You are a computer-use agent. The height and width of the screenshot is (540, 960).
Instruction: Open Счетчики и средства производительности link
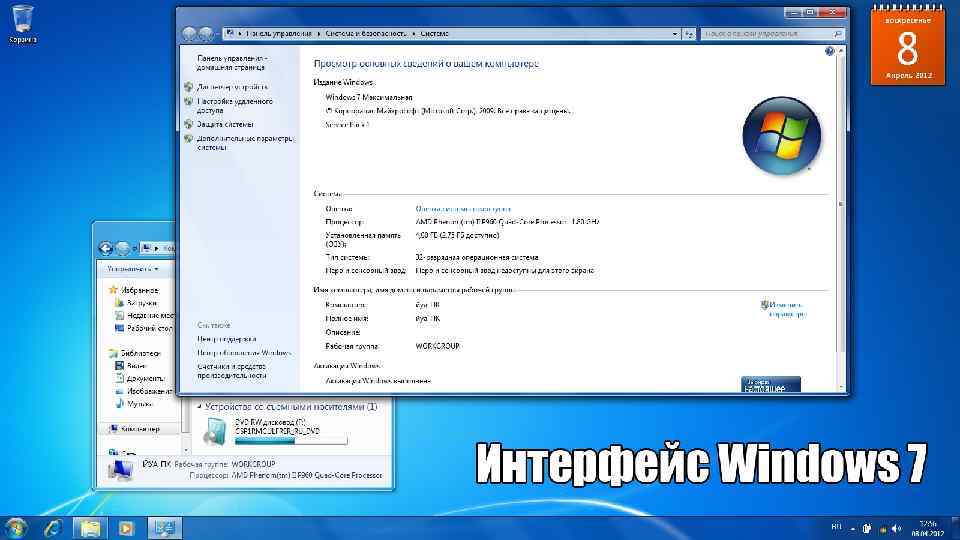pyautogui.click(x=231, y=371)
